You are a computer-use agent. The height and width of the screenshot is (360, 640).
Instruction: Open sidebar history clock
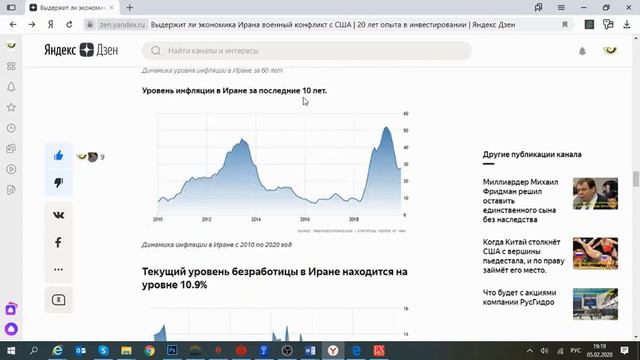point(11,128)
